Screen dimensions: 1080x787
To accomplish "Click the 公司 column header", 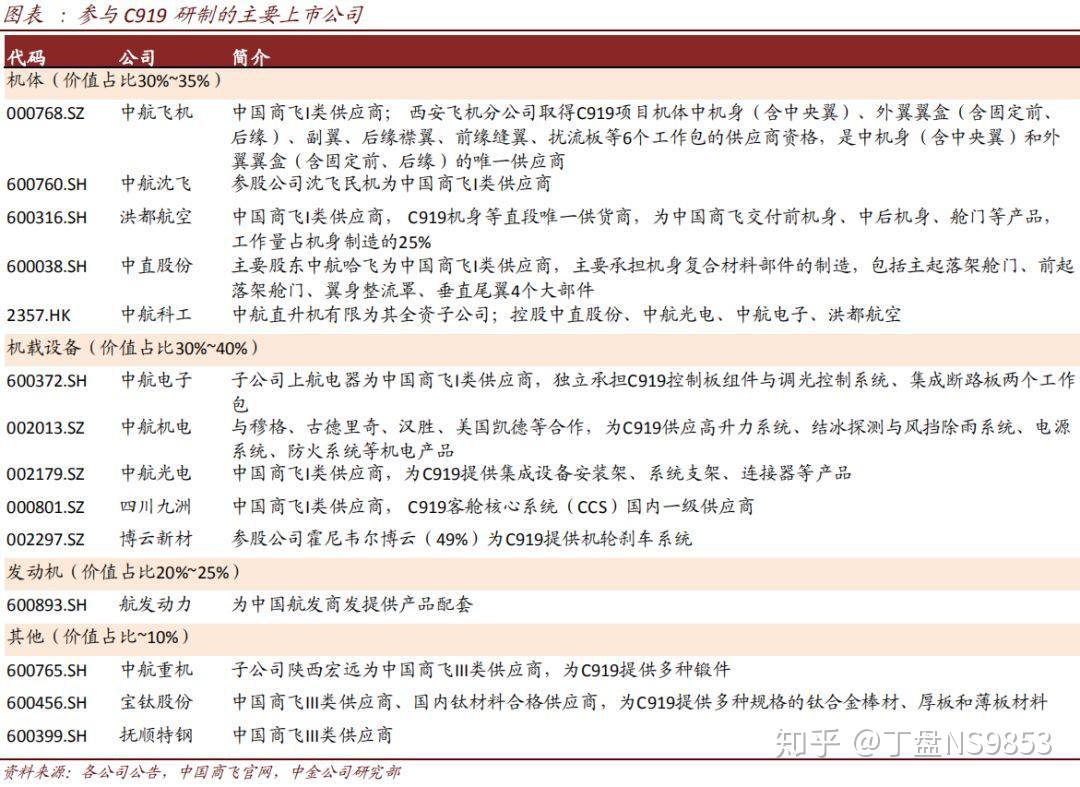I will (x=136, y=56).
